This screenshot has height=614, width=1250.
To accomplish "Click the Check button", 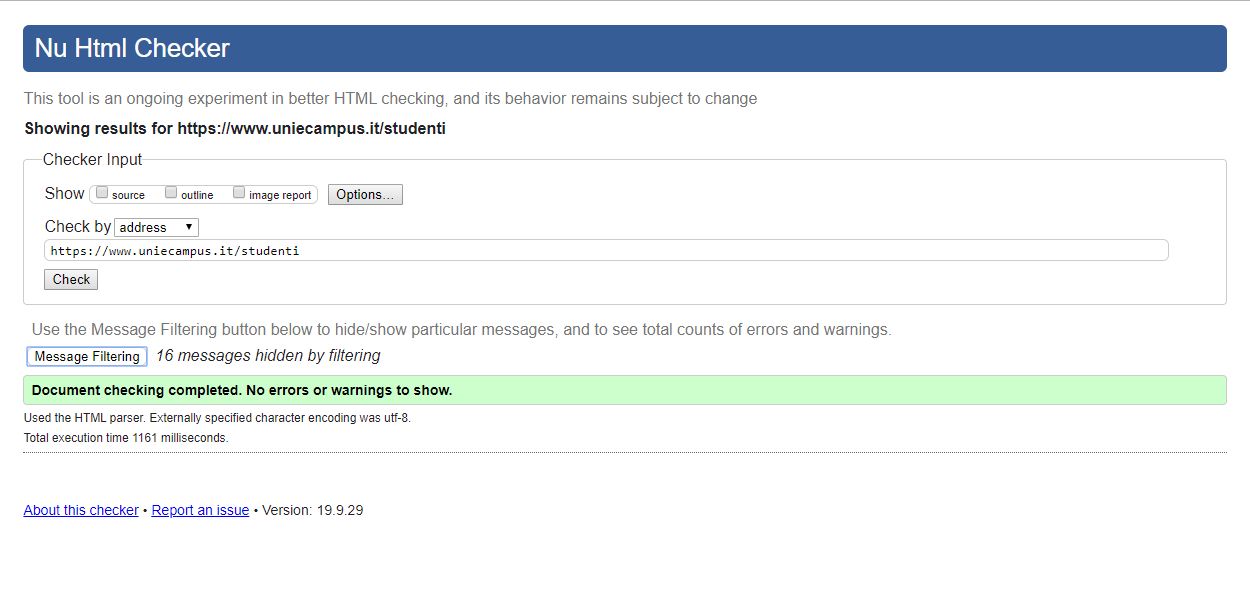I will tap(71, 280).
